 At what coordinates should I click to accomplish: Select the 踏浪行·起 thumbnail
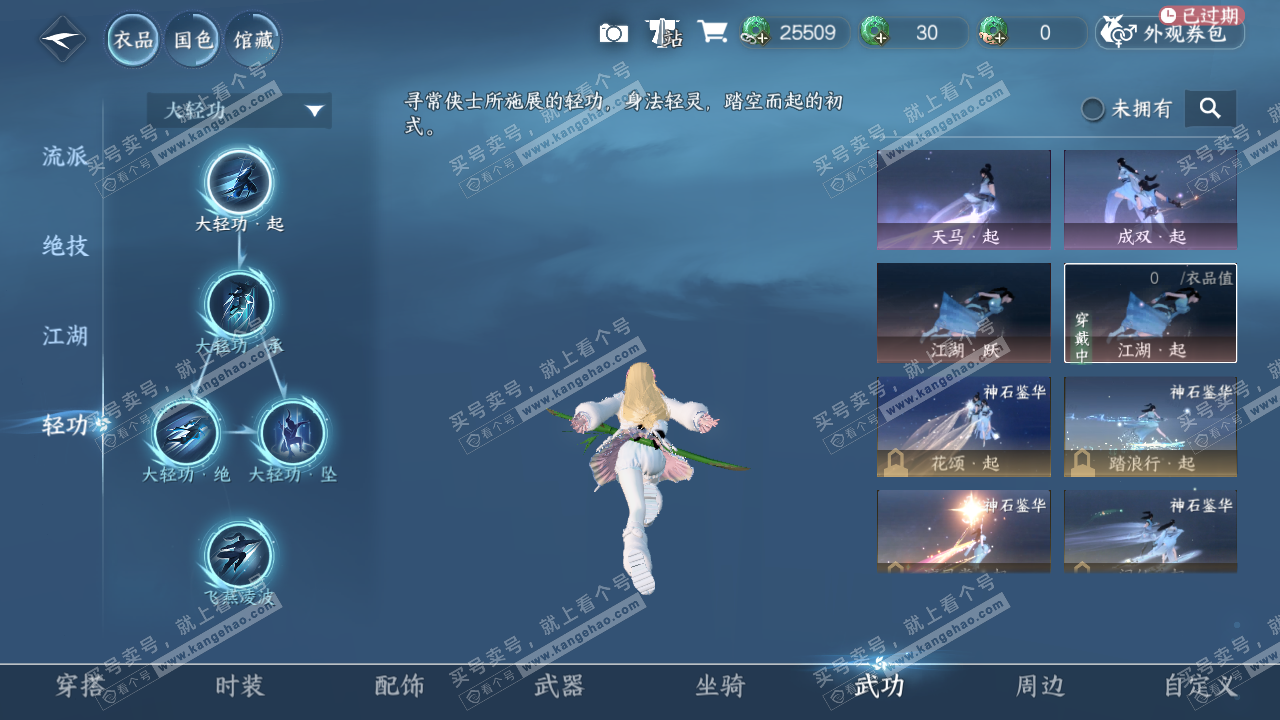coord(1150,427)
